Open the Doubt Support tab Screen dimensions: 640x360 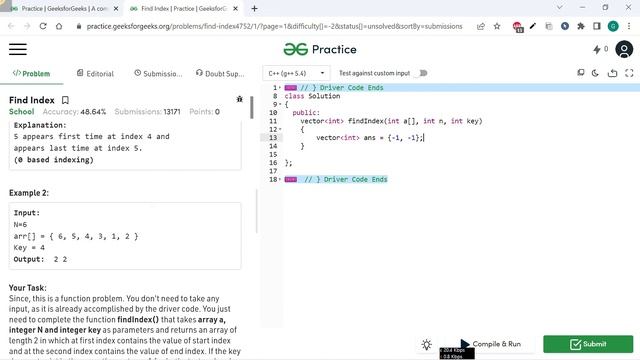point(220,73)
